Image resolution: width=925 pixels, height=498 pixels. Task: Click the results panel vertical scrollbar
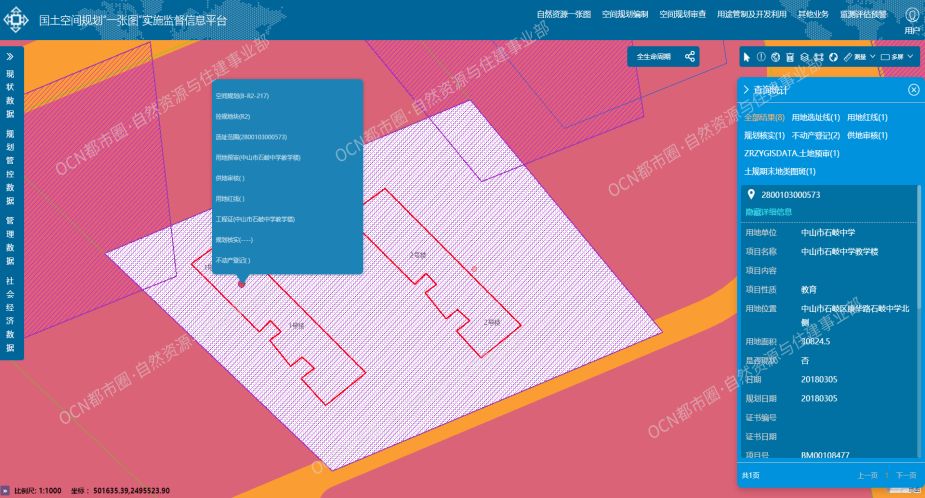(918, 322)
